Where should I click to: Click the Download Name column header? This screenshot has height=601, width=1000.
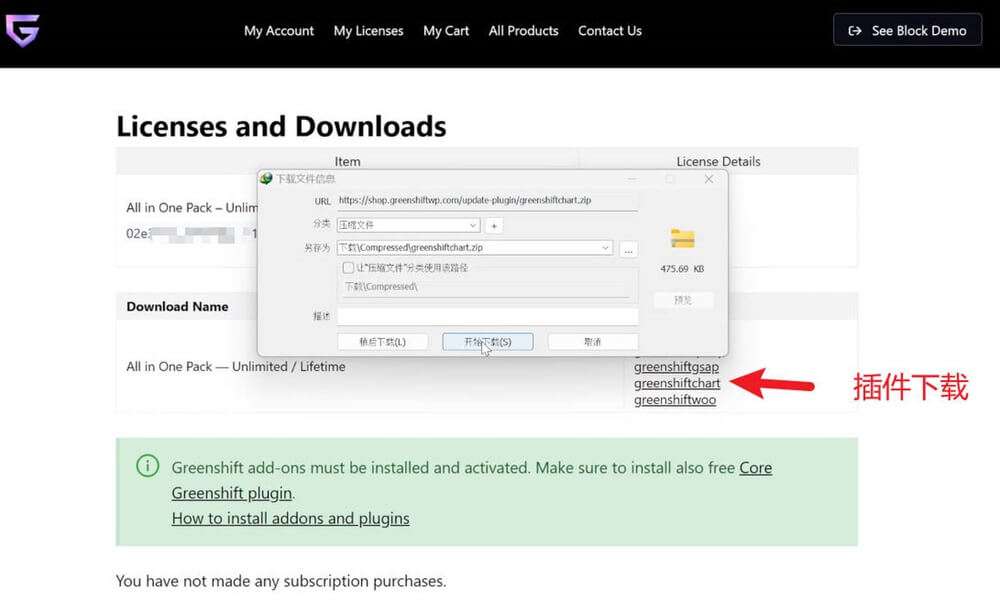pyautogui.click(x=177, y=307)
